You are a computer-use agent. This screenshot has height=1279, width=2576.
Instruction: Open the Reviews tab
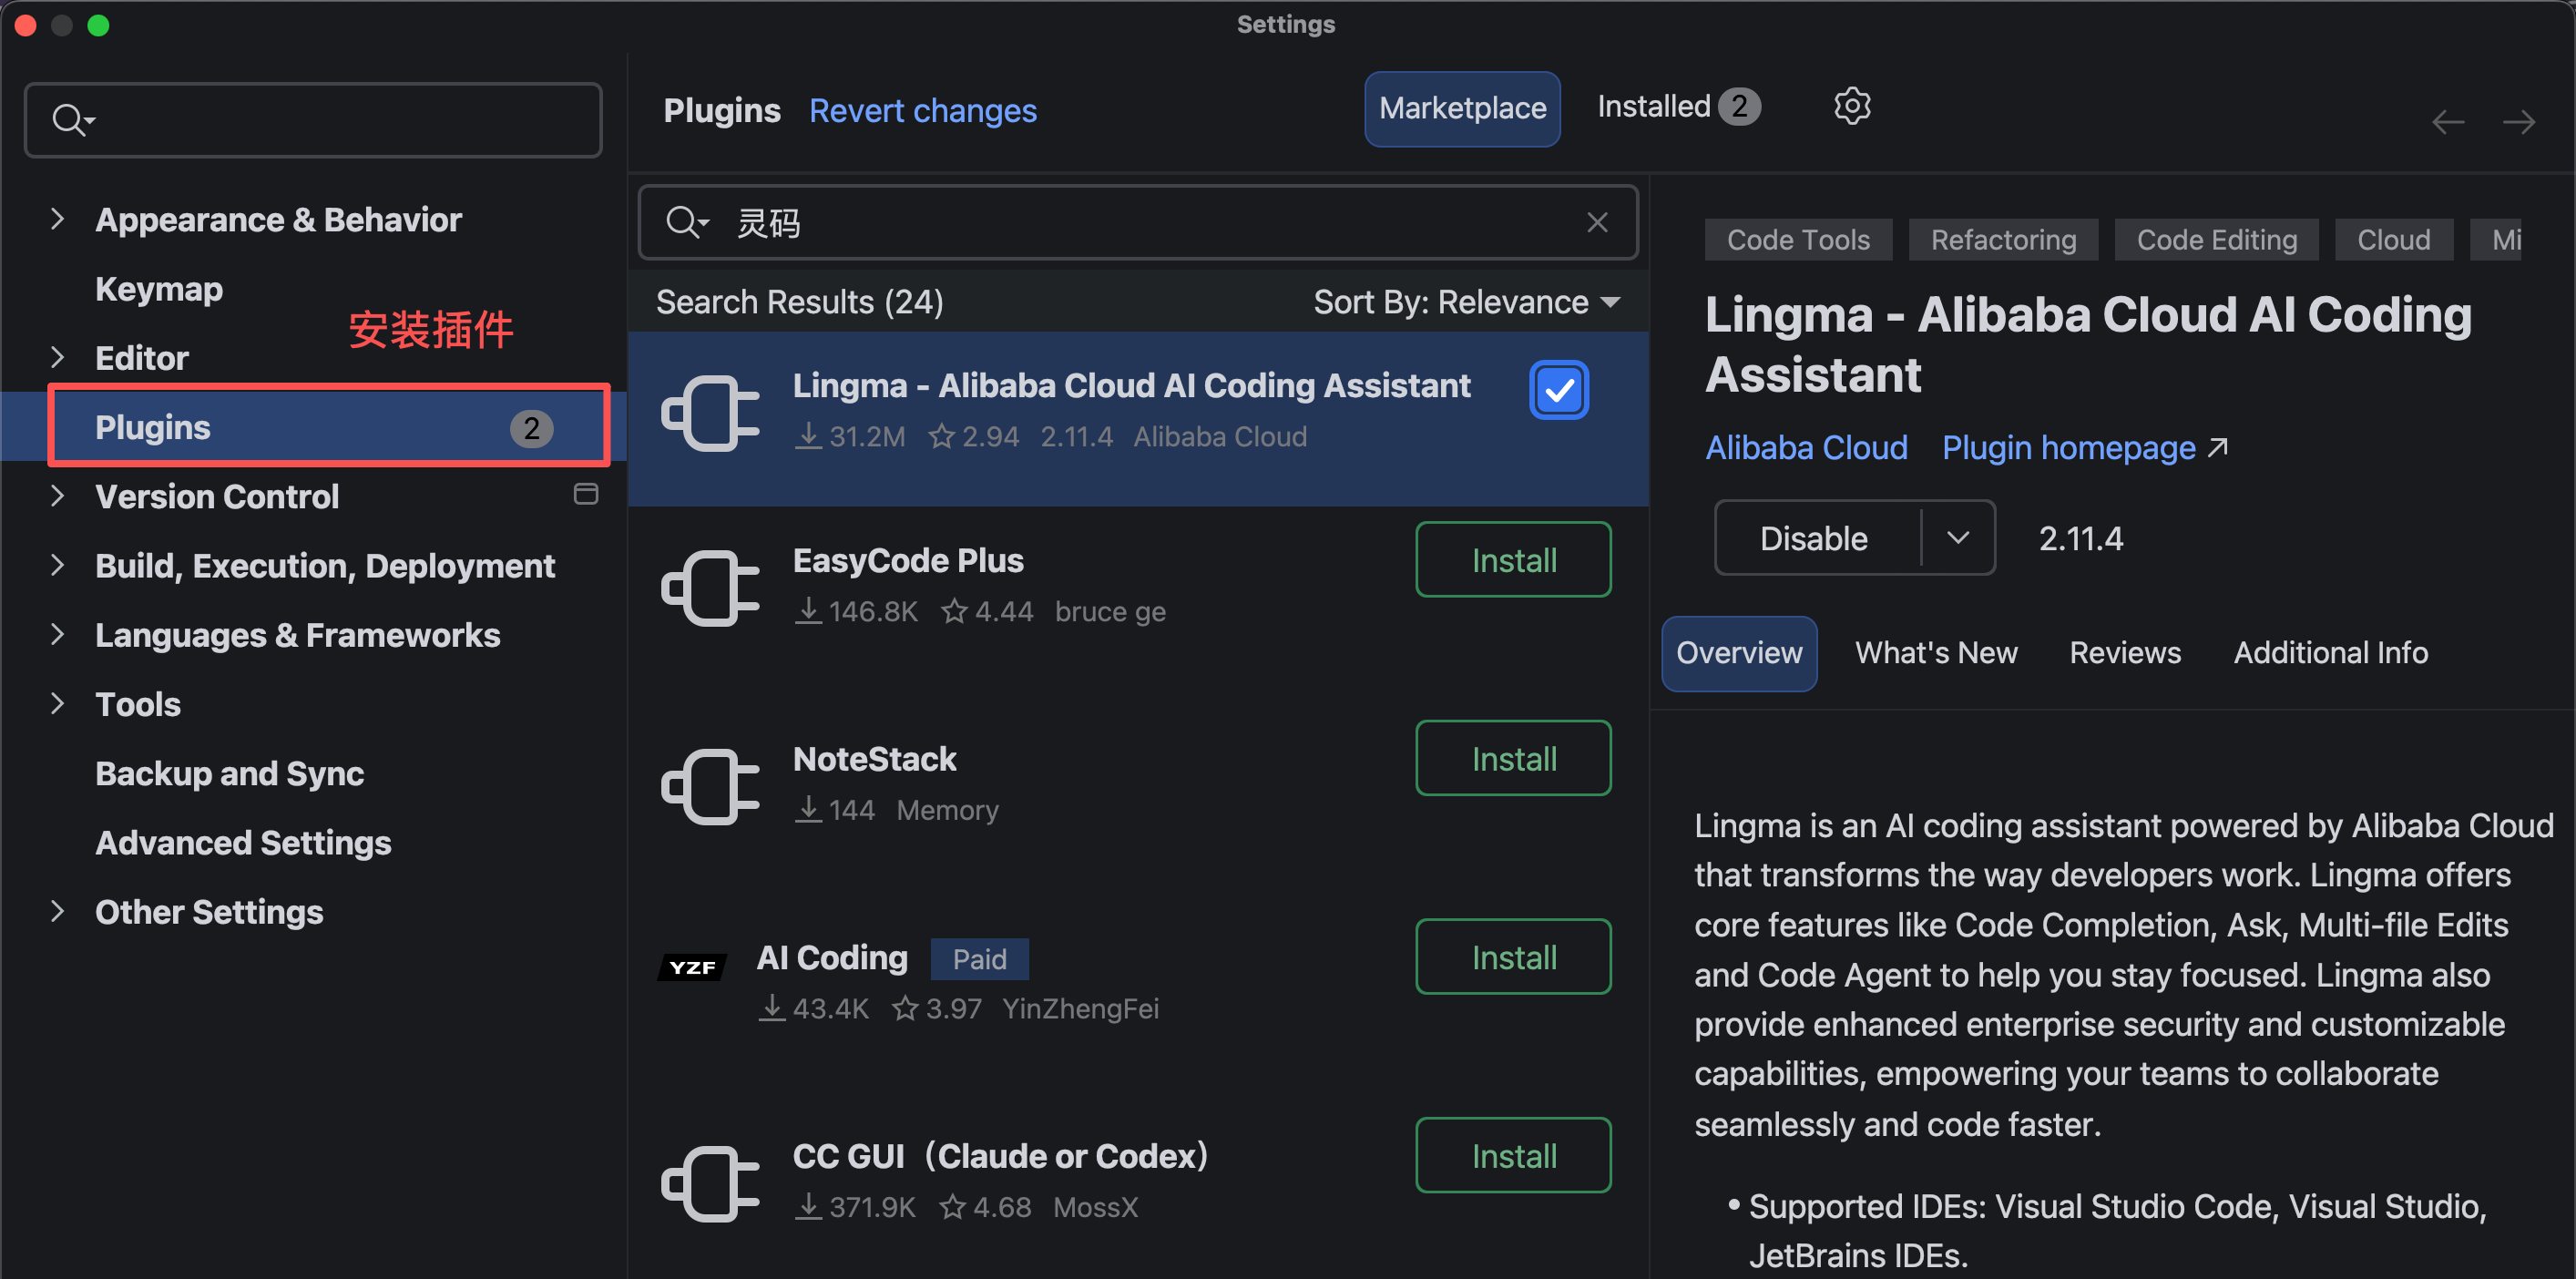point(2125,653)
